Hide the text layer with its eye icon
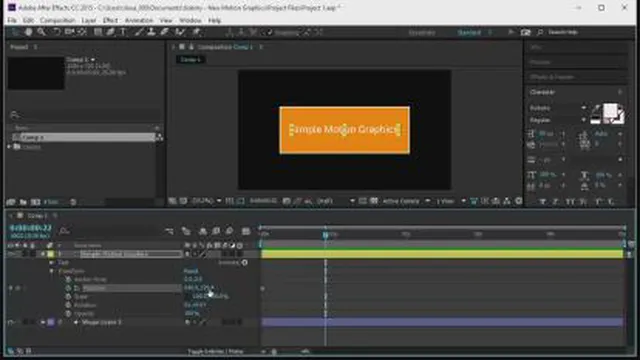Screen dimensions: 640x360 coord(11,254)
